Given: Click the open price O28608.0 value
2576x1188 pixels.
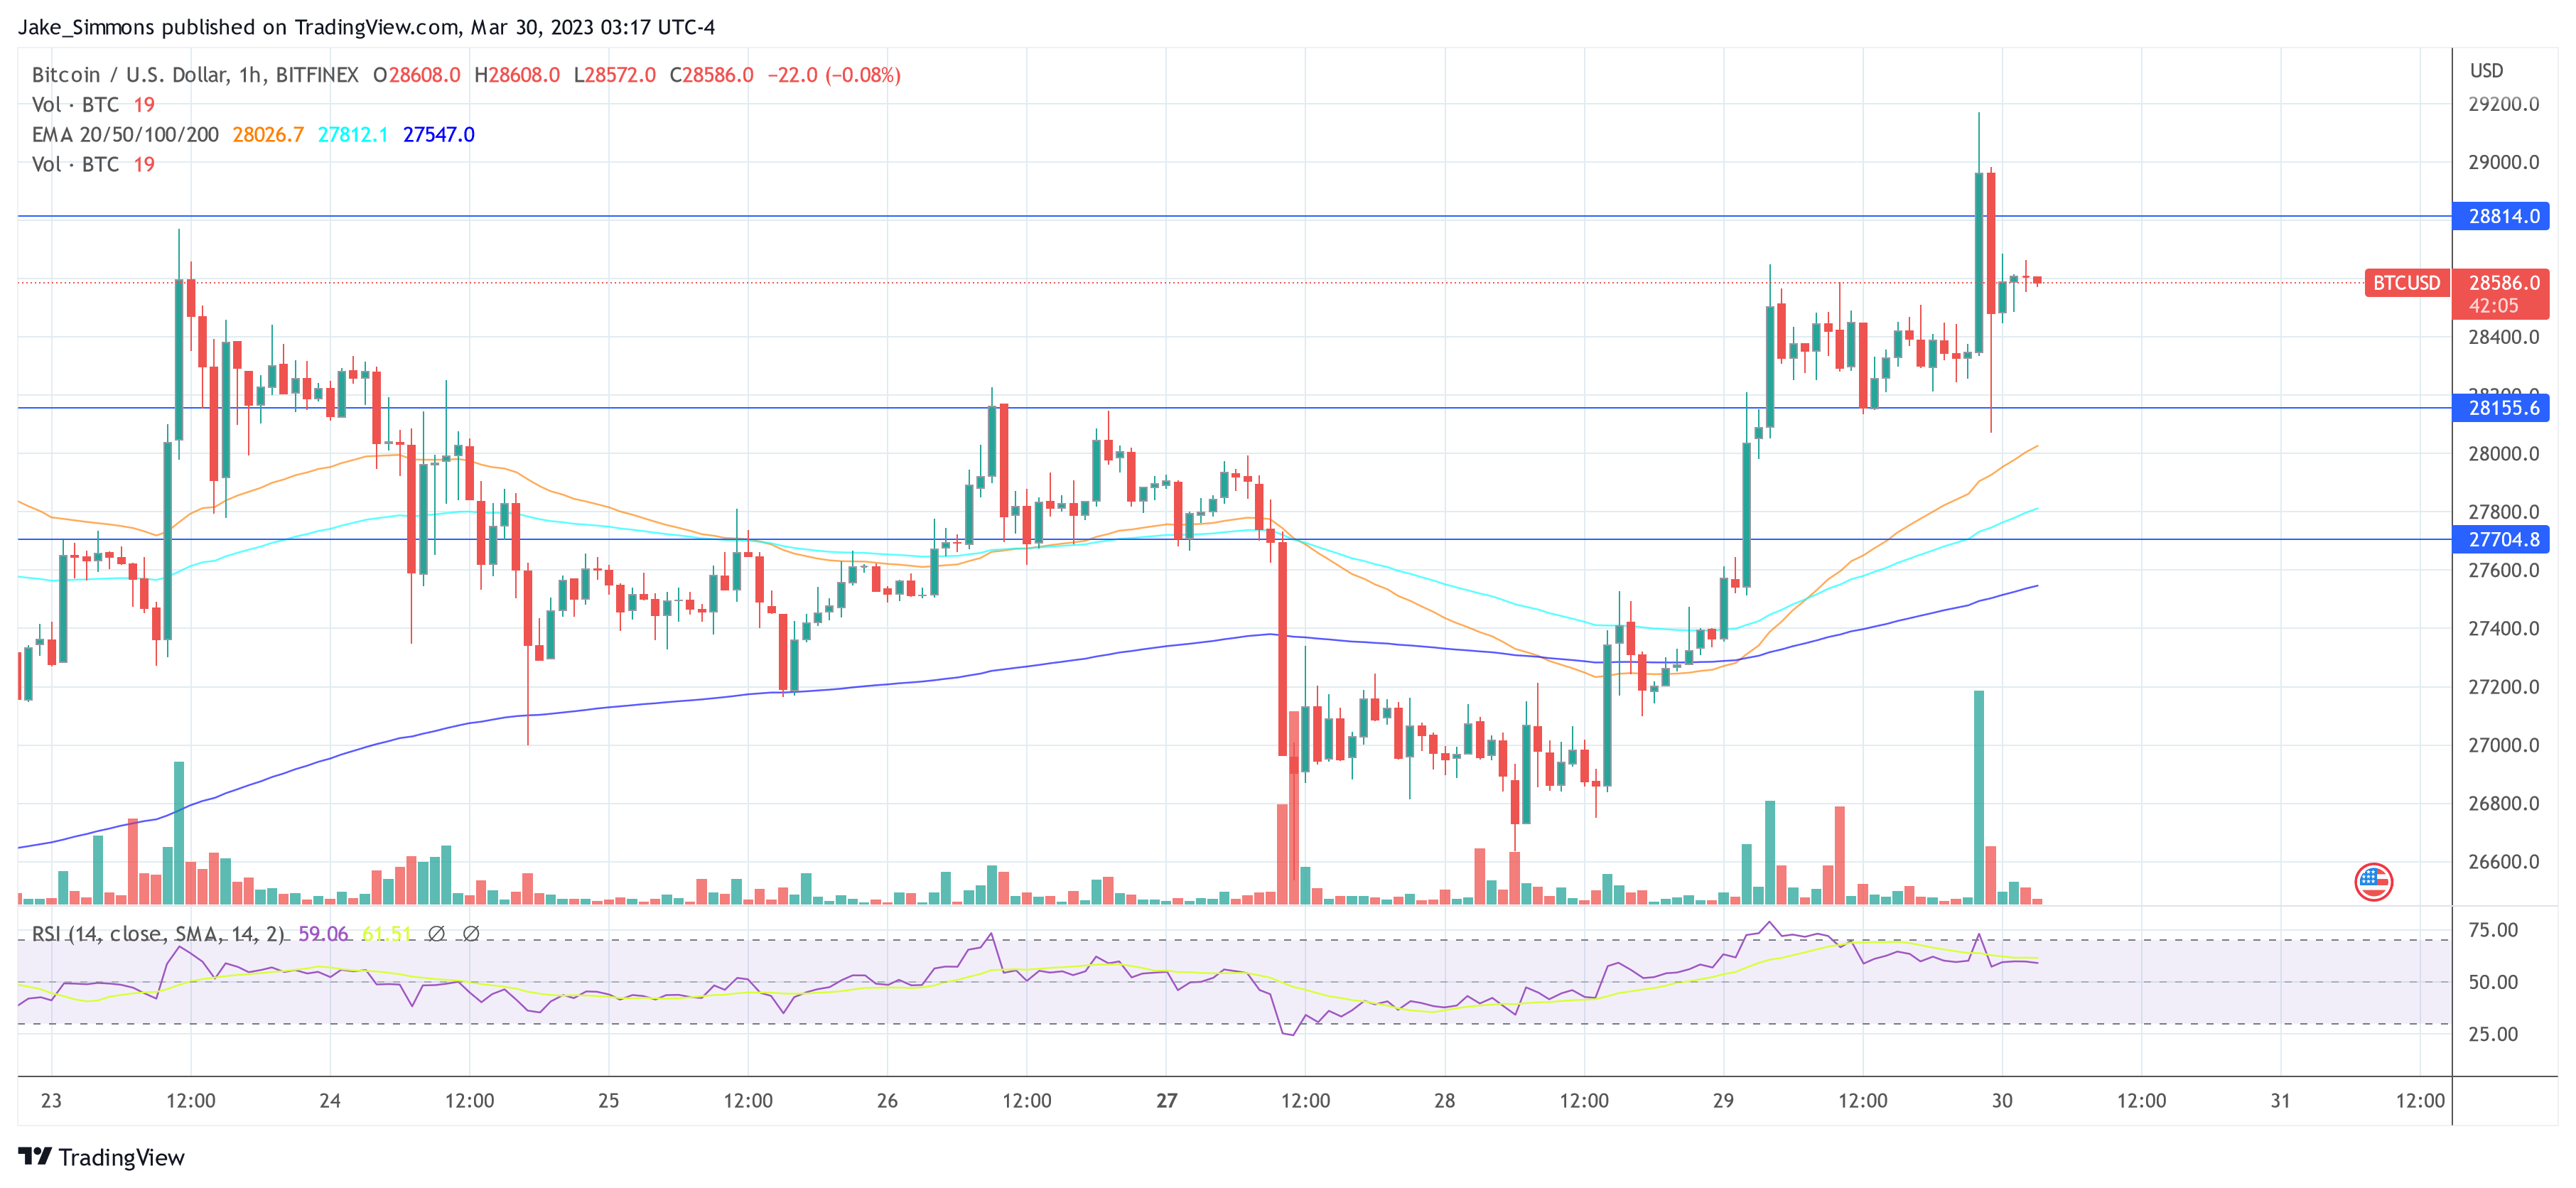Looking at the screenshot, I should pos(416,75).
